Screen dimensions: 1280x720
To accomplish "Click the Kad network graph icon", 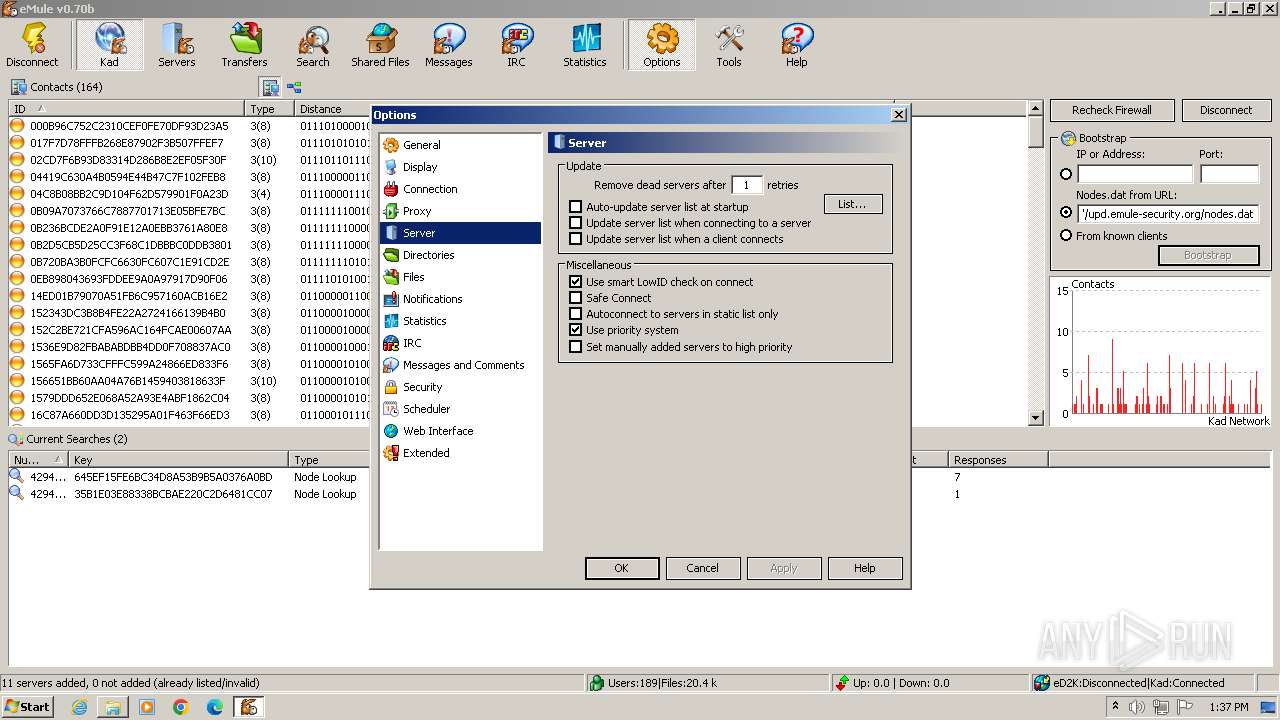I will pos(294,87).
